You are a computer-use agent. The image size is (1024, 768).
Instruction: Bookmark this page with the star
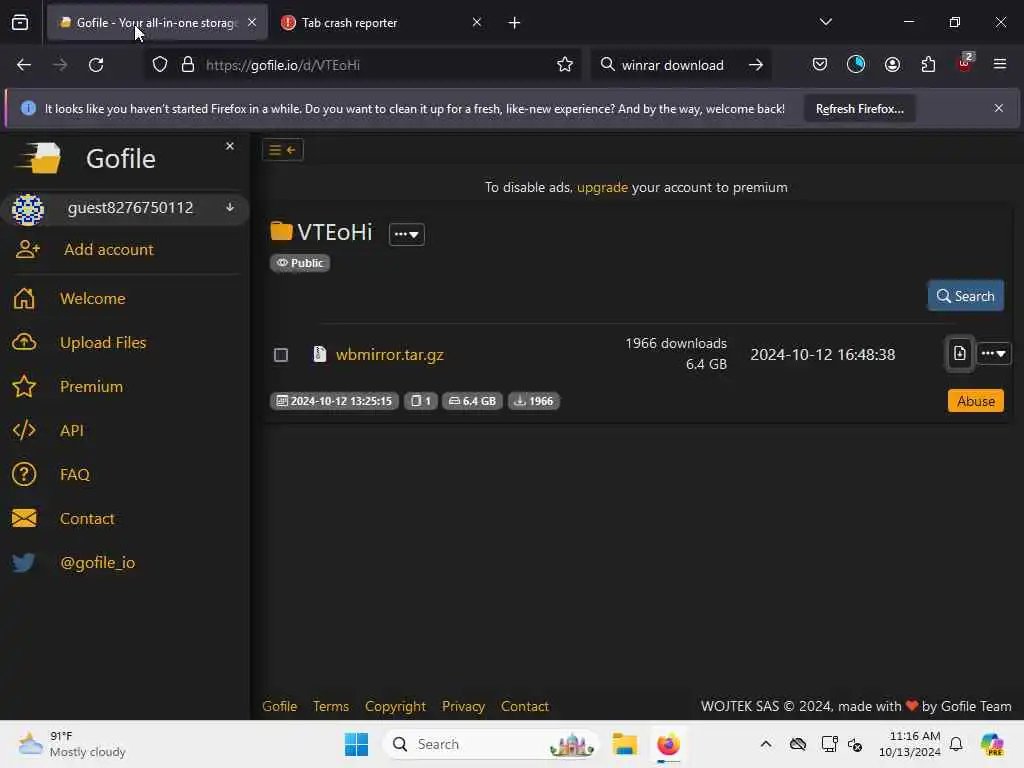coord(565,64)
